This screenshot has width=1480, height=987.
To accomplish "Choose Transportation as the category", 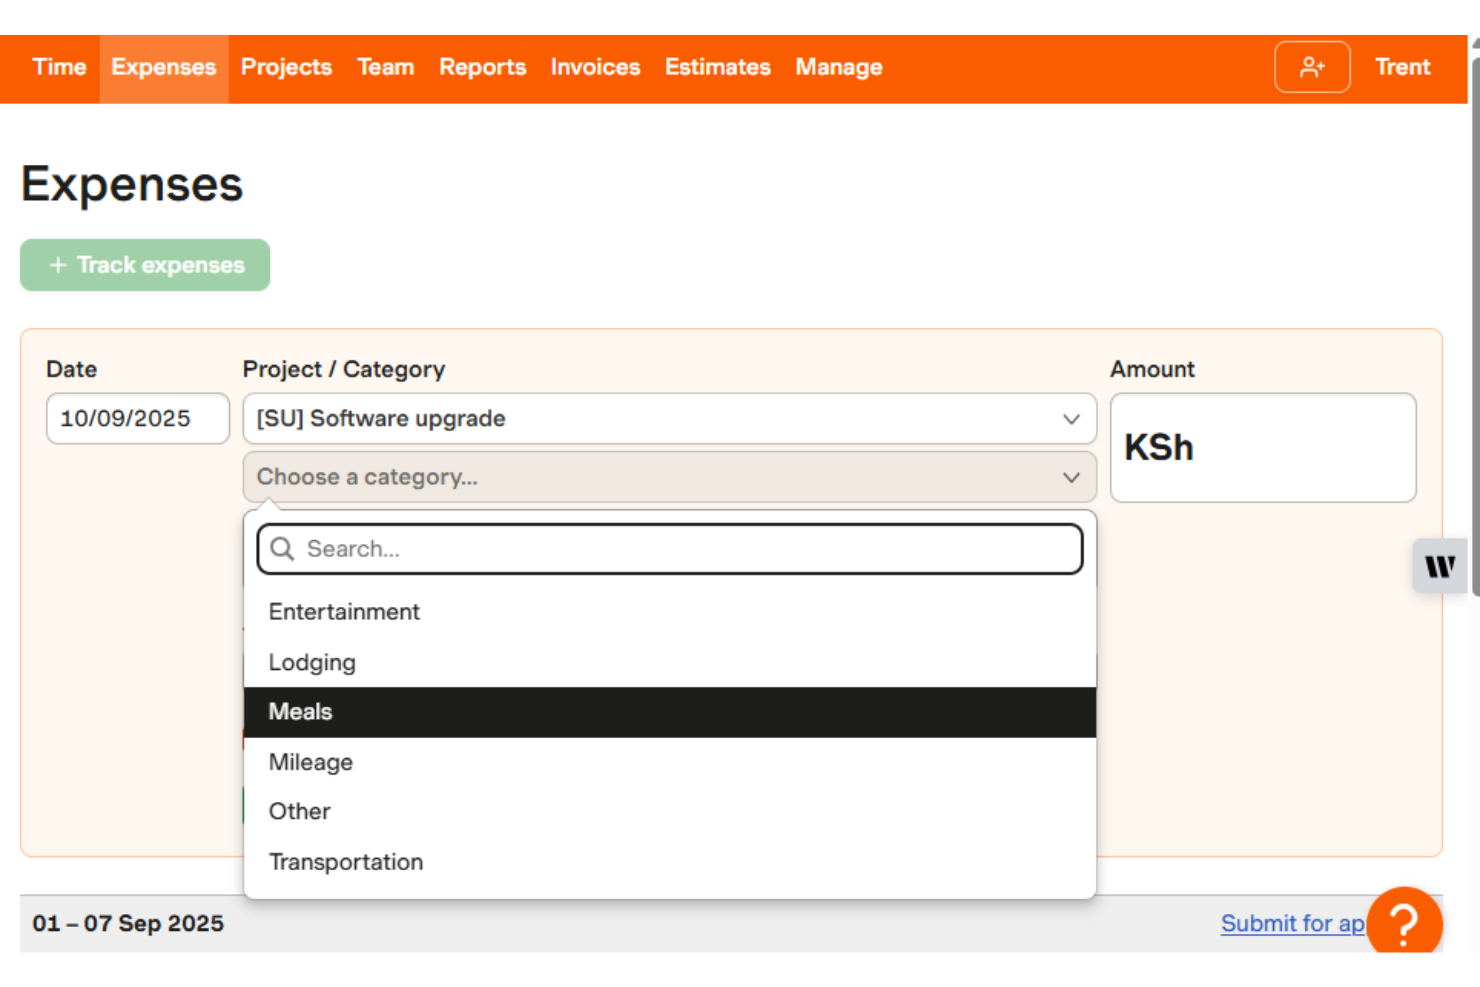I will point(345,861).
